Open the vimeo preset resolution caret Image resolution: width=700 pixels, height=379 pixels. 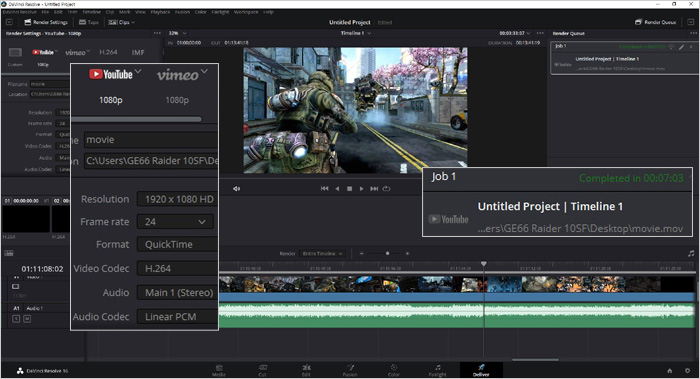click(88, 51)
